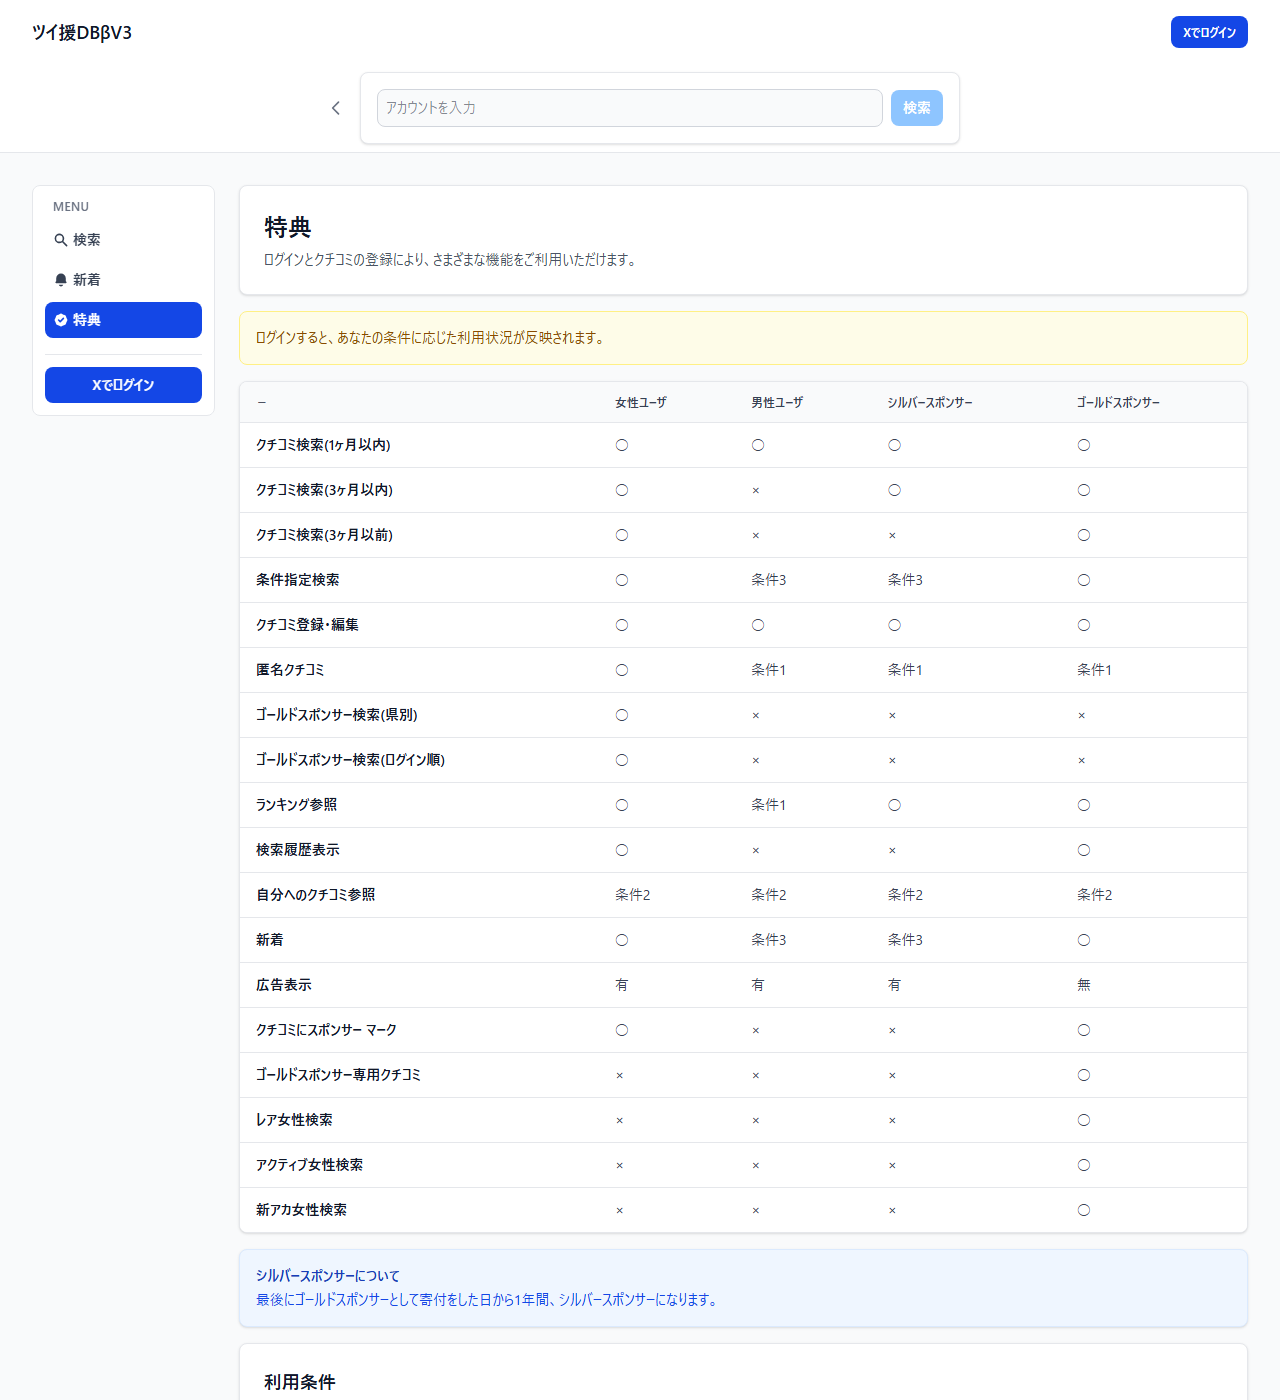1280x1400 pixels.
Task: Click the ゴールドスポンサー column header
Action: 1118,403
